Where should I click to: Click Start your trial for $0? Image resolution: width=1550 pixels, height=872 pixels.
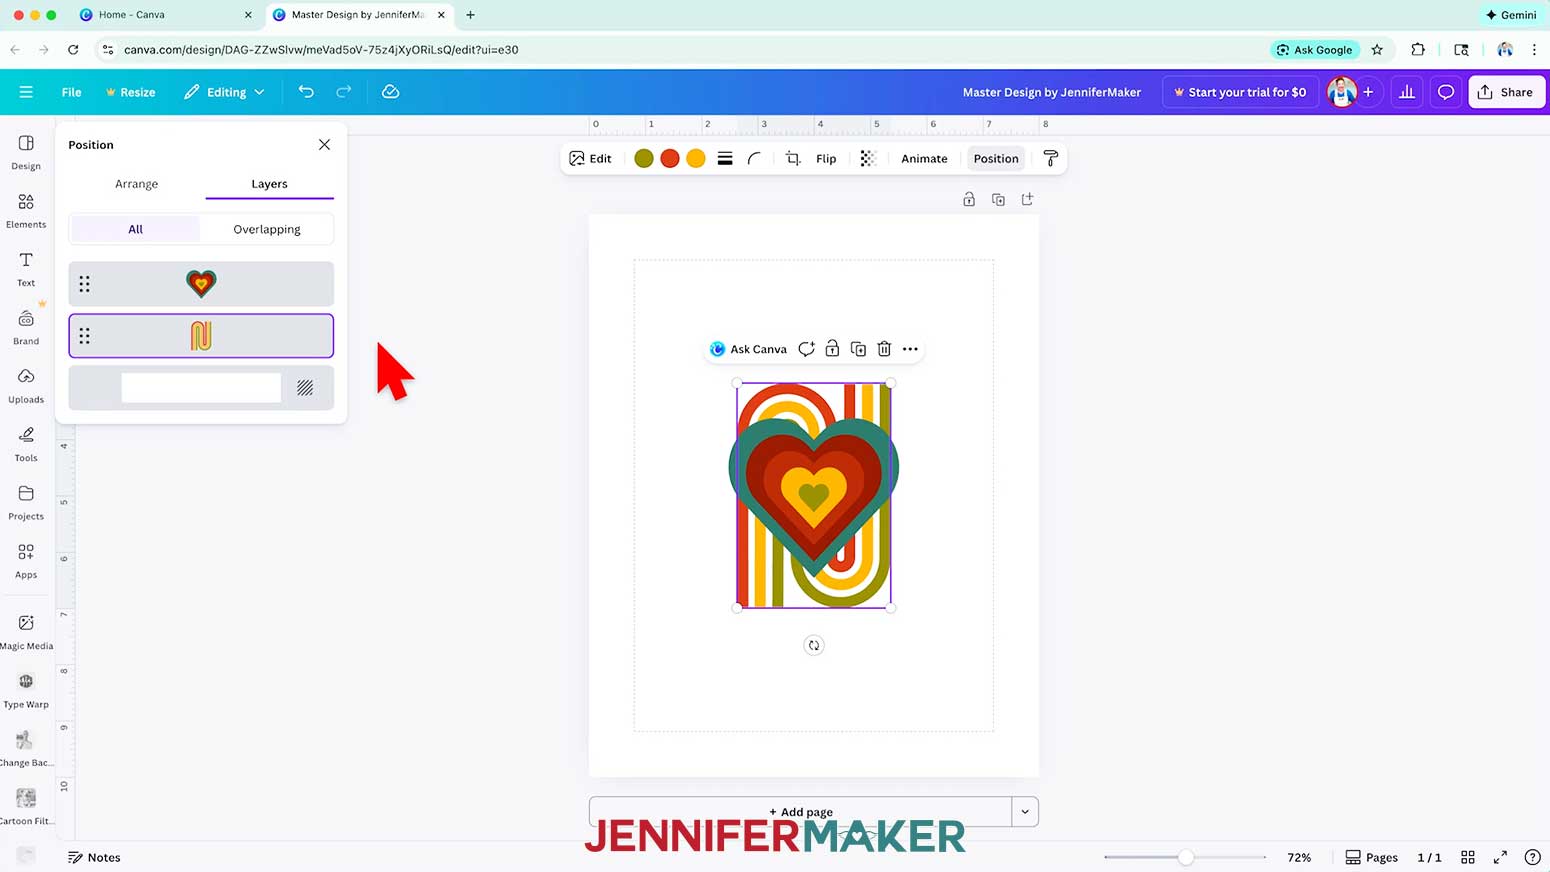[1239, 92]
